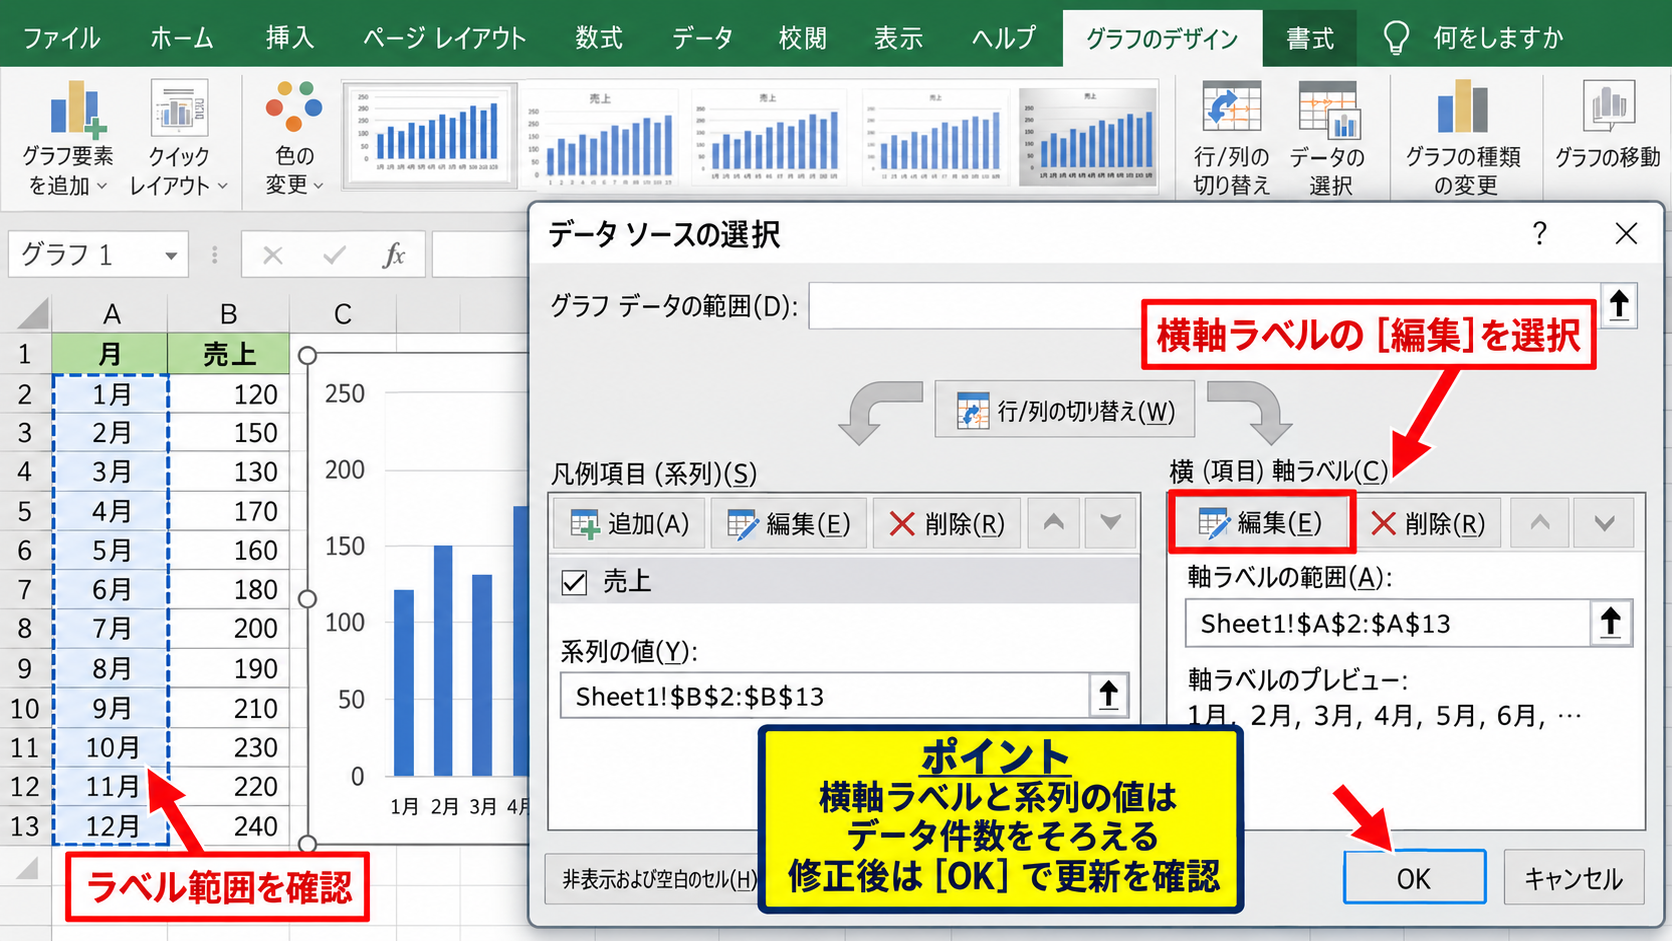Click 編集(E) under 横(項目)軸ラベル
Screen dimensions: 1672x941
[1260, 522]
